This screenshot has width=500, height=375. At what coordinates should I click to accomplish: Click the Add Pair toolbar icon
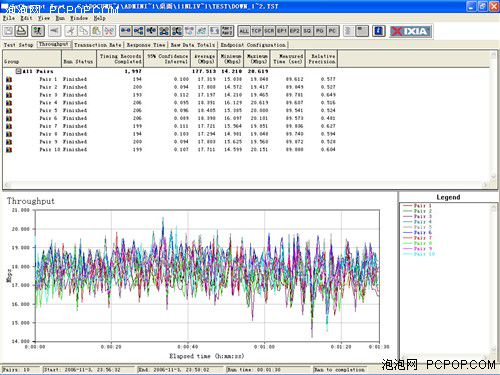(x=126, y=31)
